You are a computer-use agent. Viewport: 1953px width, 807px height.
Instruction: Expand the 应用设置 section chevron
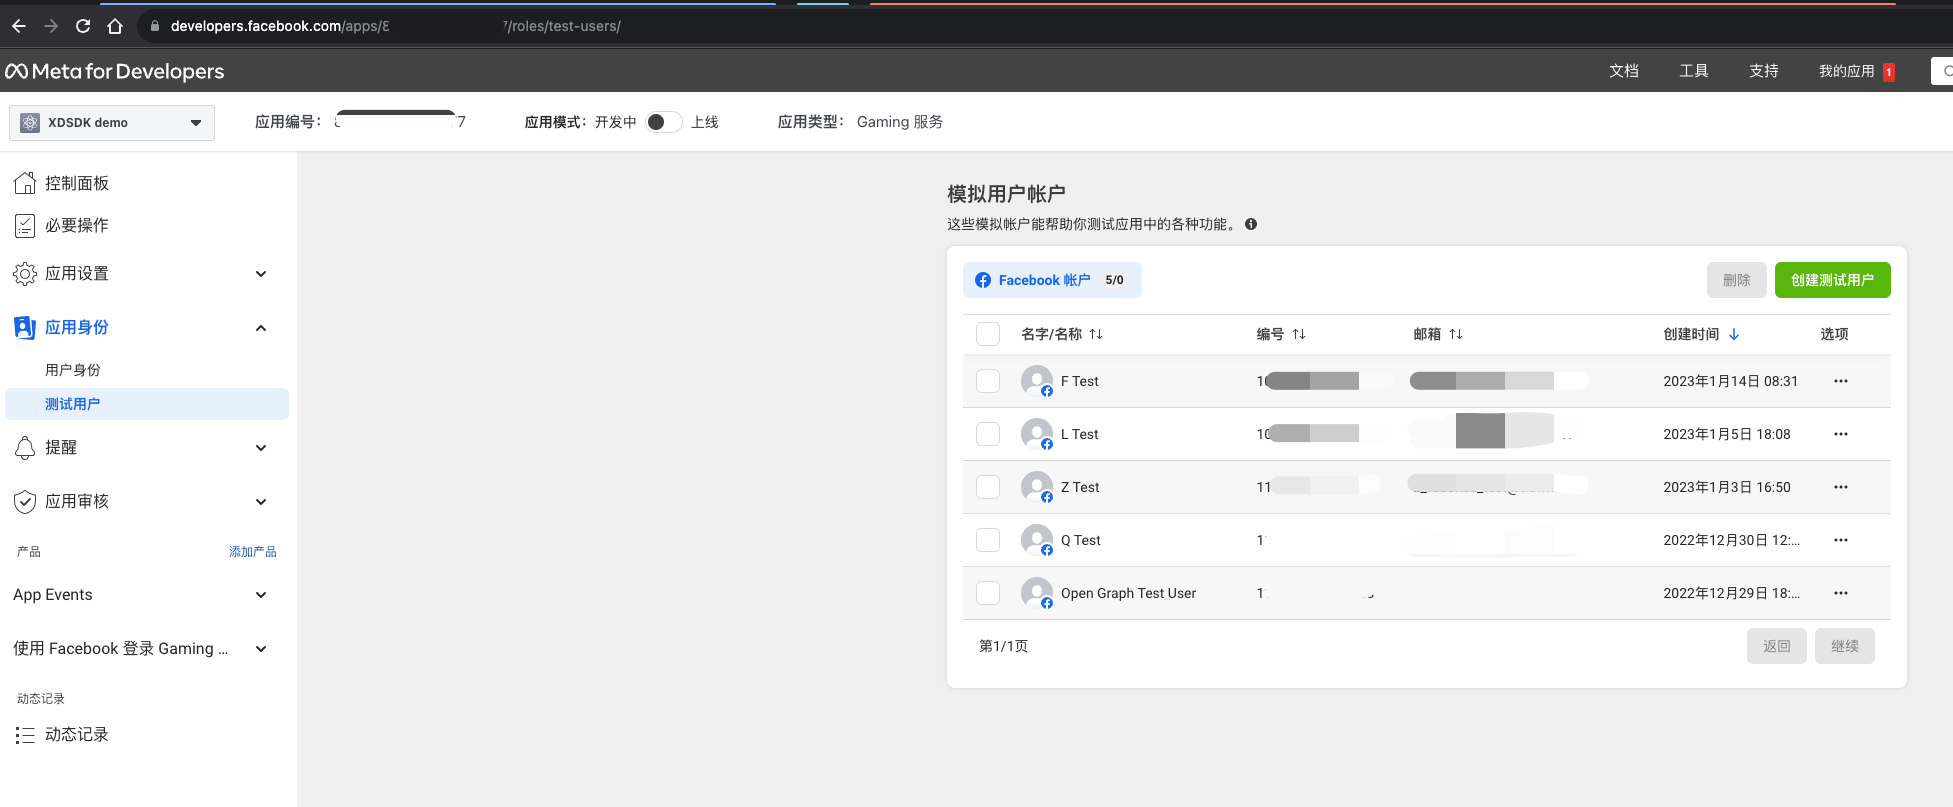[x=261, y=274]
